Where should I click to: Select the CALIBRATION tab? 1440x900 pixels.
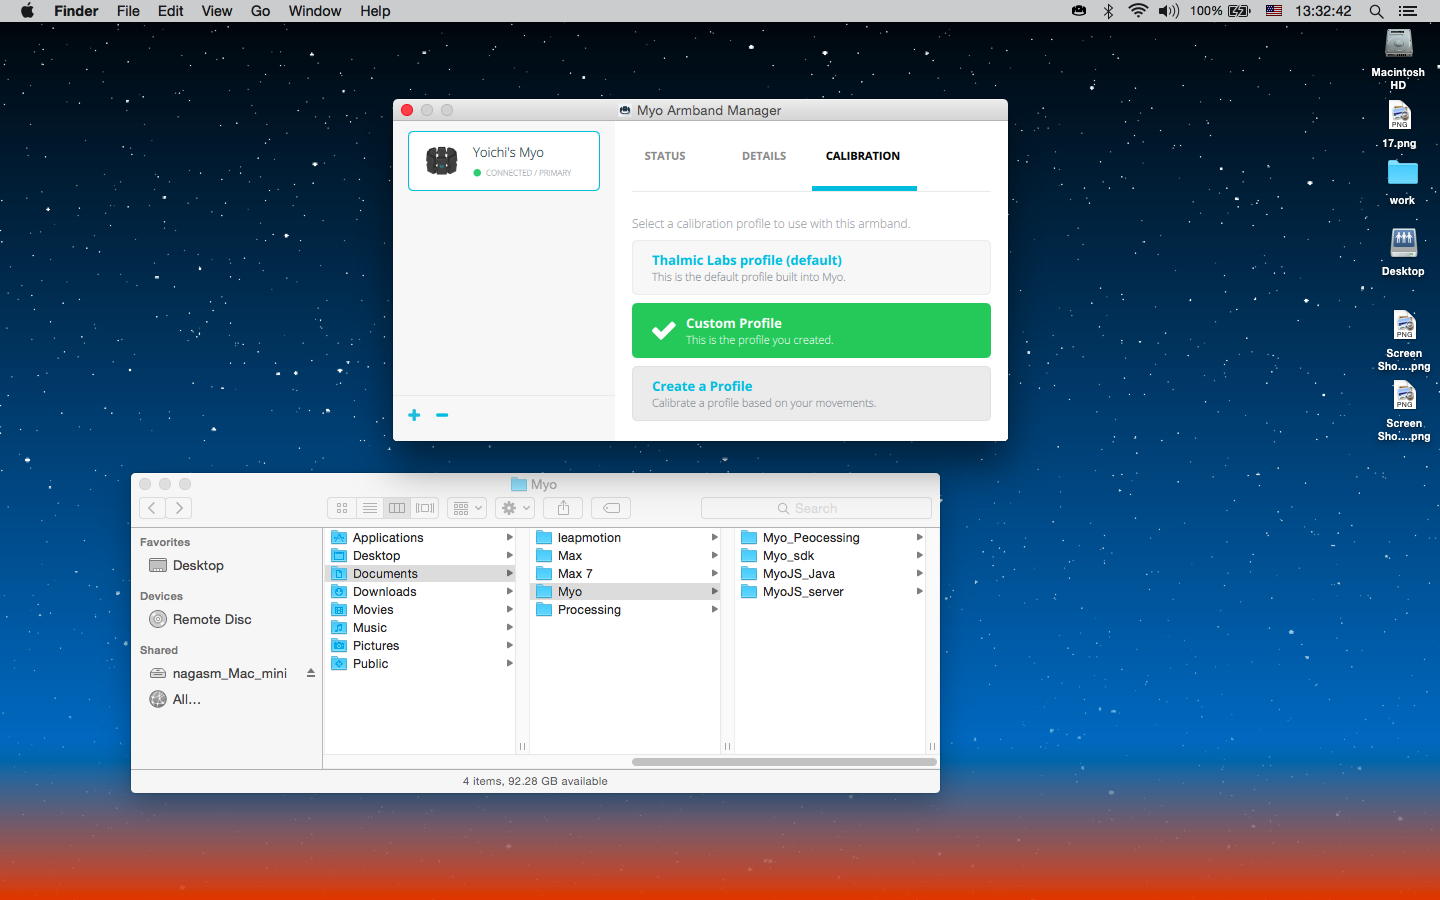pyautogui.click(x=863, y=156)
